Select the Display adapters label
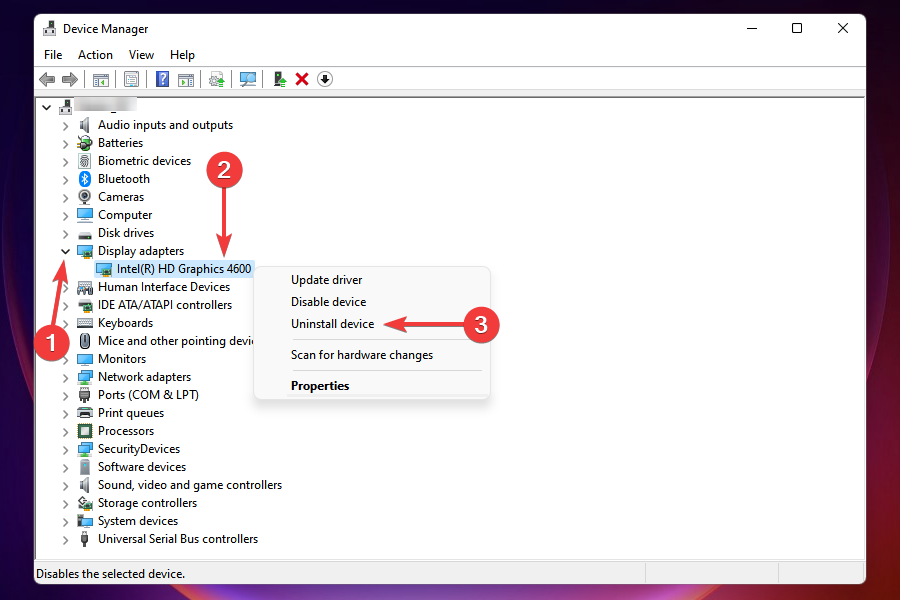 141,251
